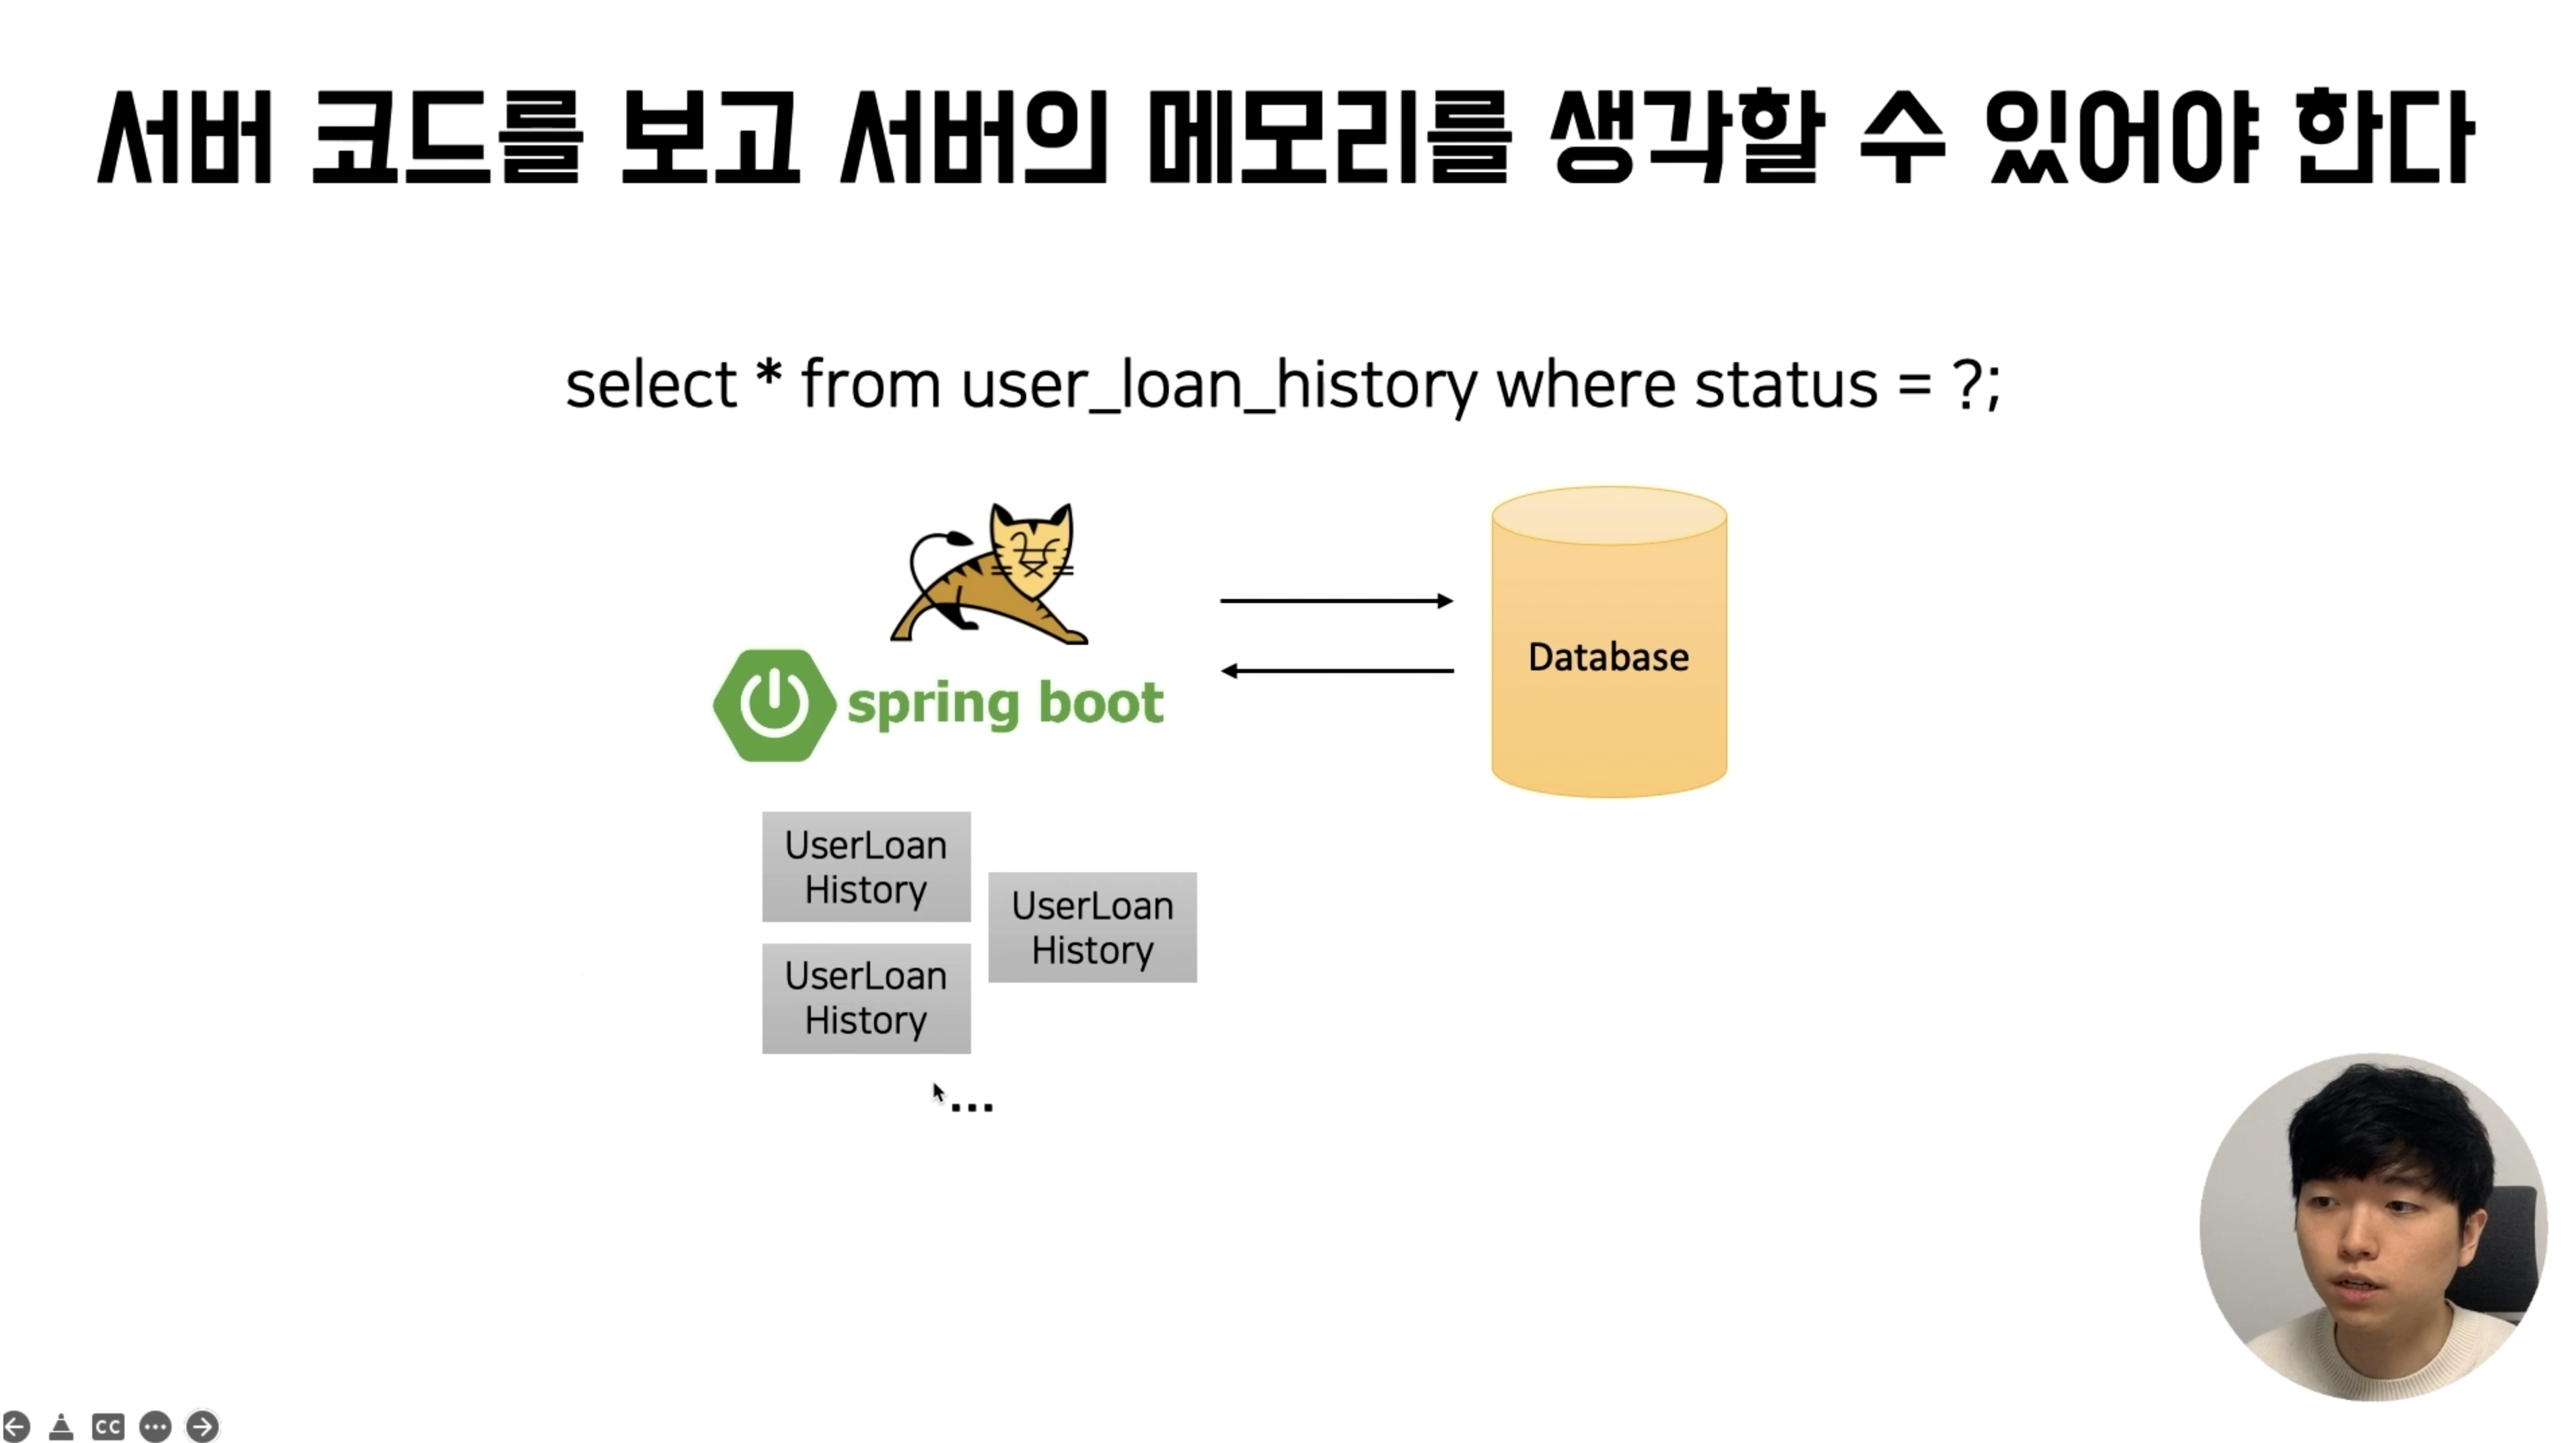The width and height of the screenshot is (2576, 1443).
Task: Click the '...' ellipsis below the history boxes
Action: point(971,1106)
